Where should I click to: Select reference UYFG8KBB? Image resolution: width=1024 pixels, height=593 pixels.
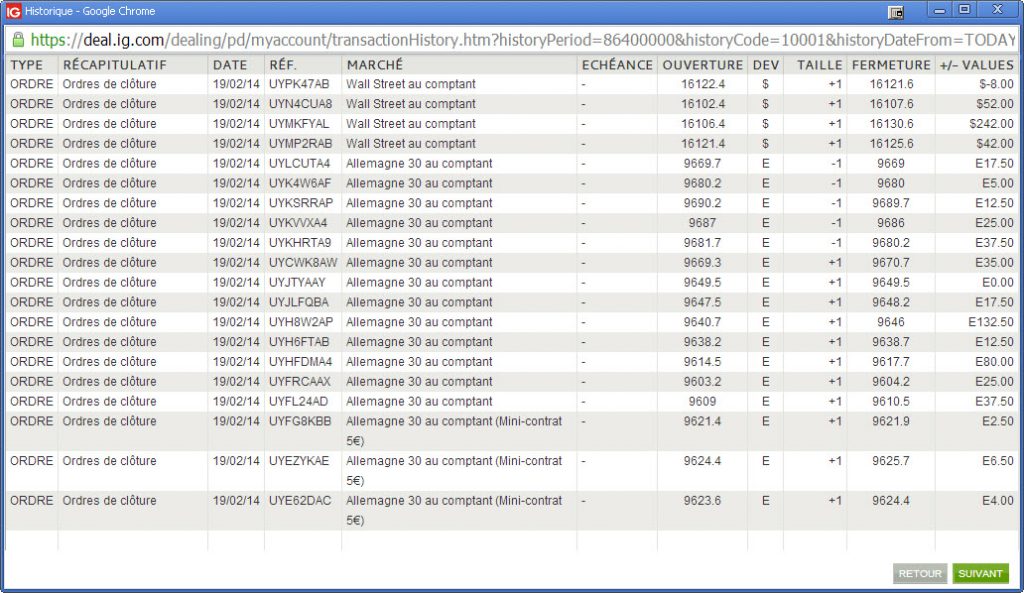point(300,421)
